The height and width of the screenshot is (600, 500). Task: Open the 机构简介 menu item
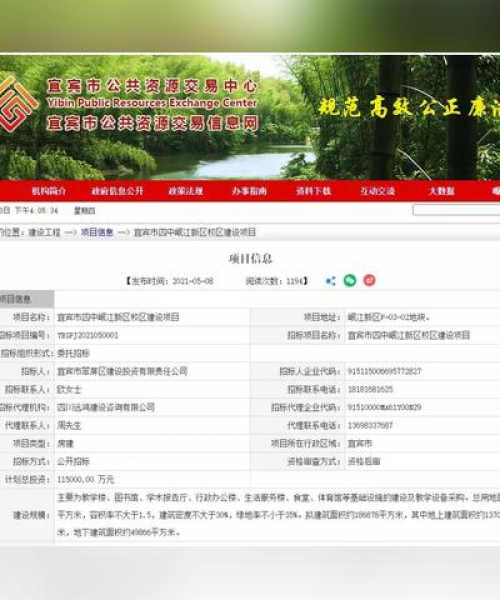coord(49,191)
